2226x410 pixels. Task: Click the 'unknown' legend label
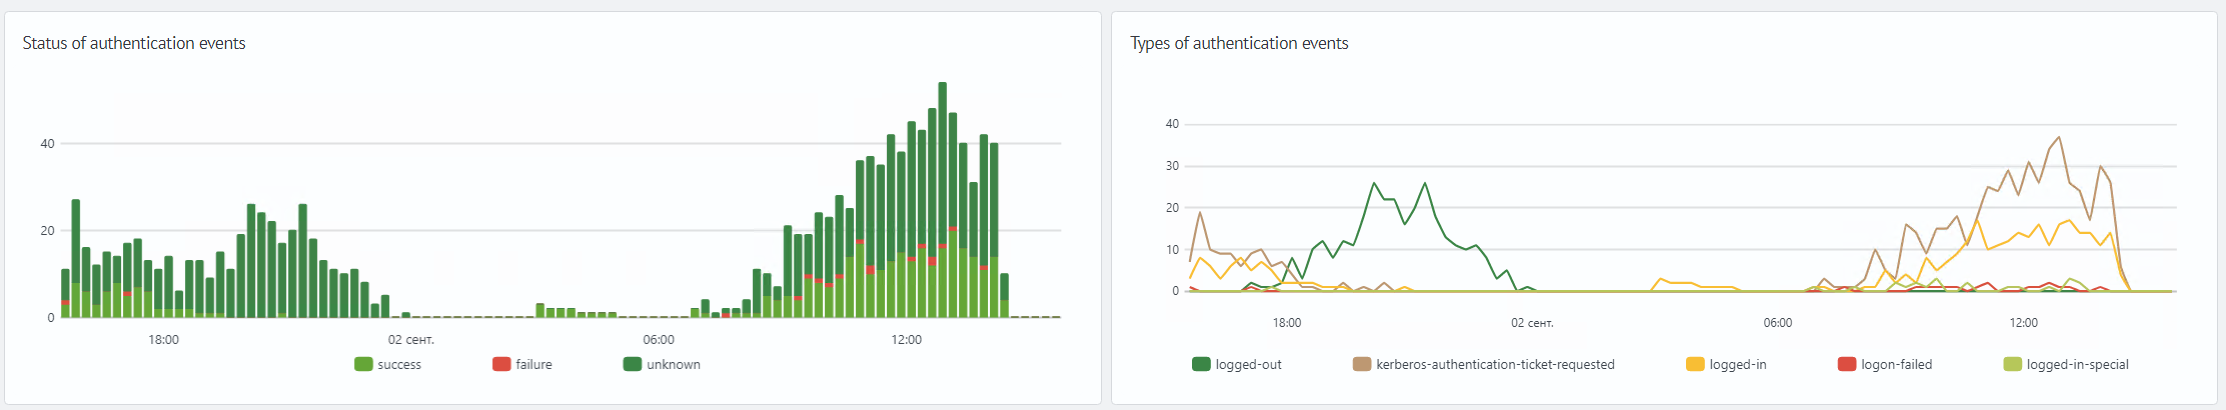point(673,365)
